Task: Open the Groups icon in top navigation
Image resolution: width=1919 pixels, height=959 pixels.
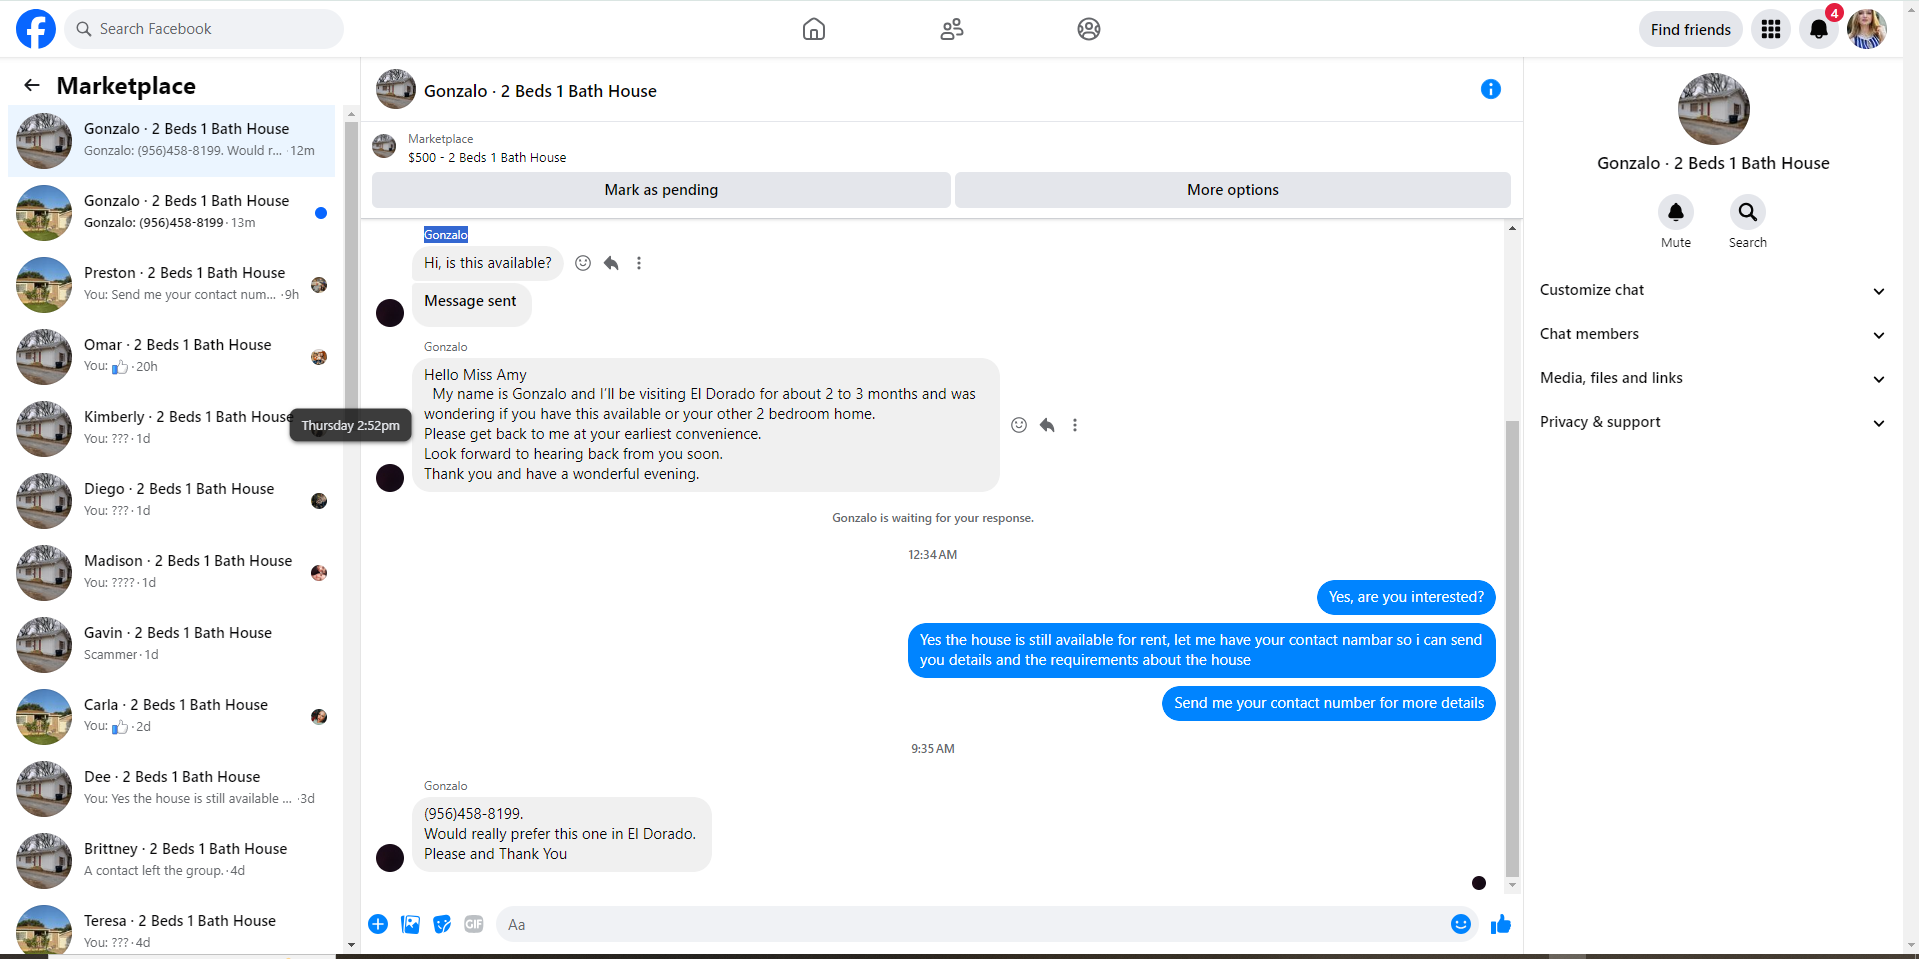Action: 1089,29
